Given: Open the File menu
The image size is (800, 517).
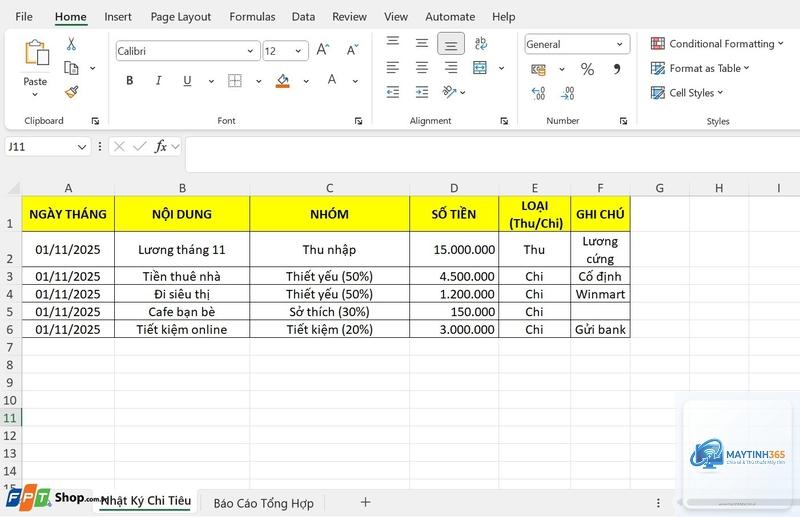Looking at the screenshot, I should click(24, 17).
